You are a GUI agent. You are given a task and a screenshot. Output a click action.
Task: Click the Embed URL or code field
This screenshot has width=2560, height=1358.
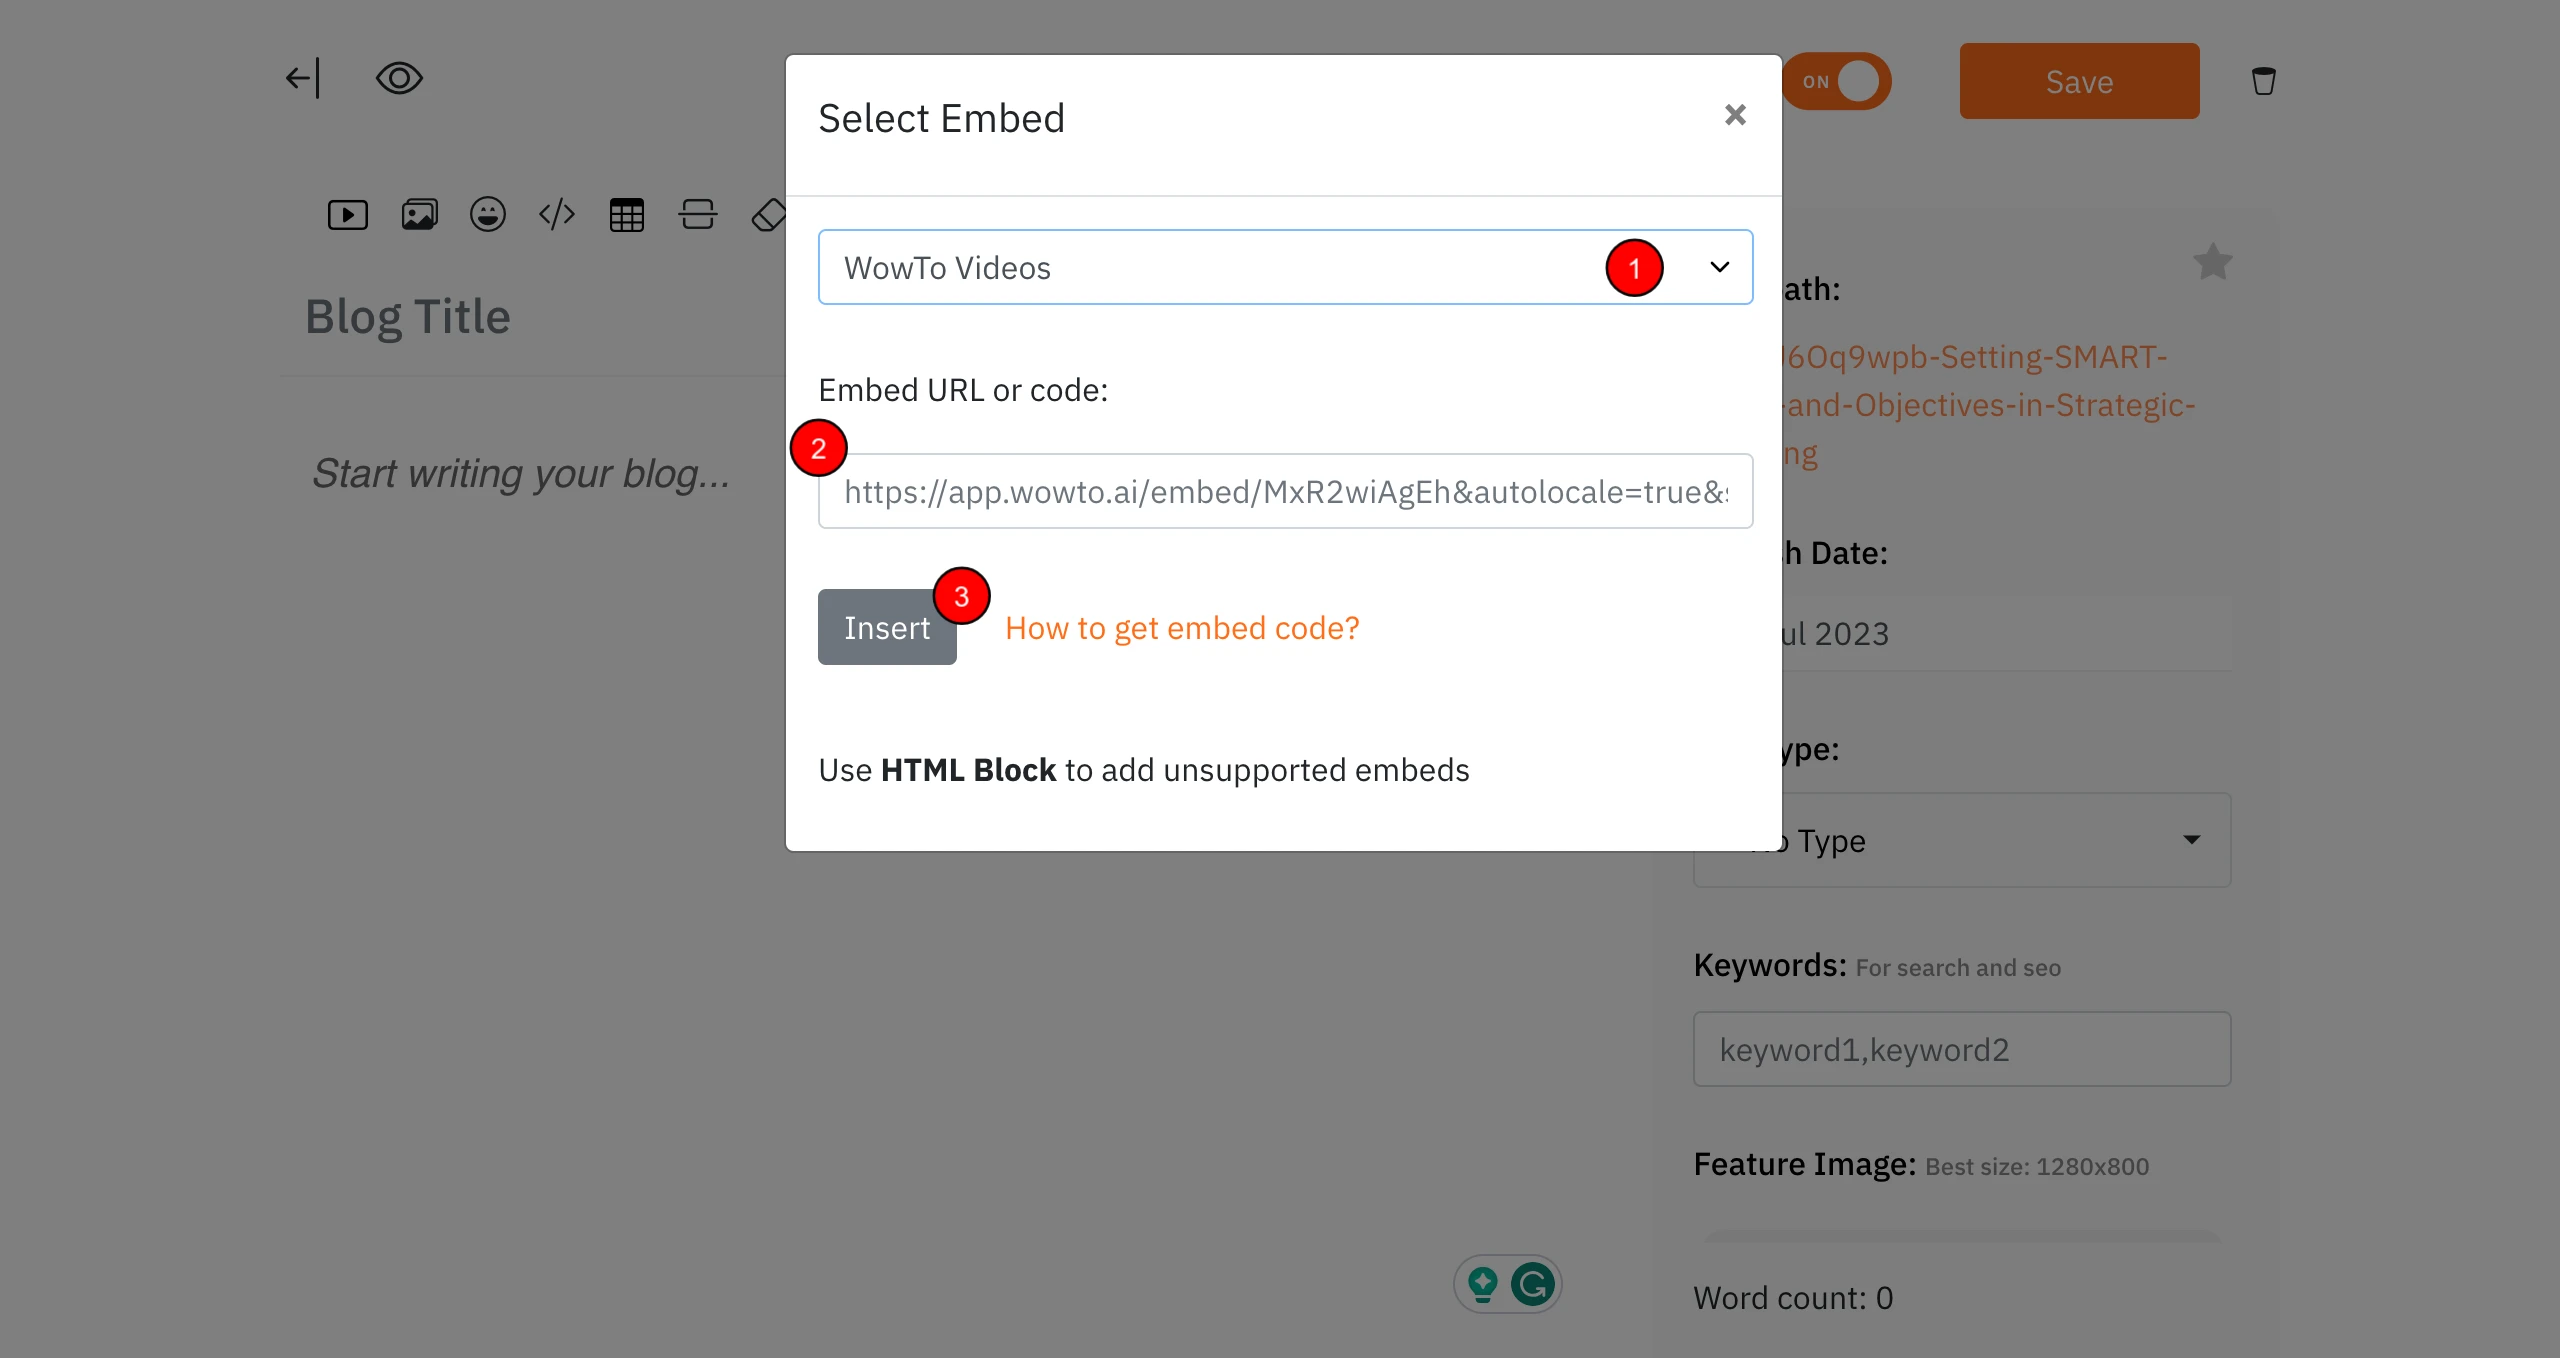1284,491
